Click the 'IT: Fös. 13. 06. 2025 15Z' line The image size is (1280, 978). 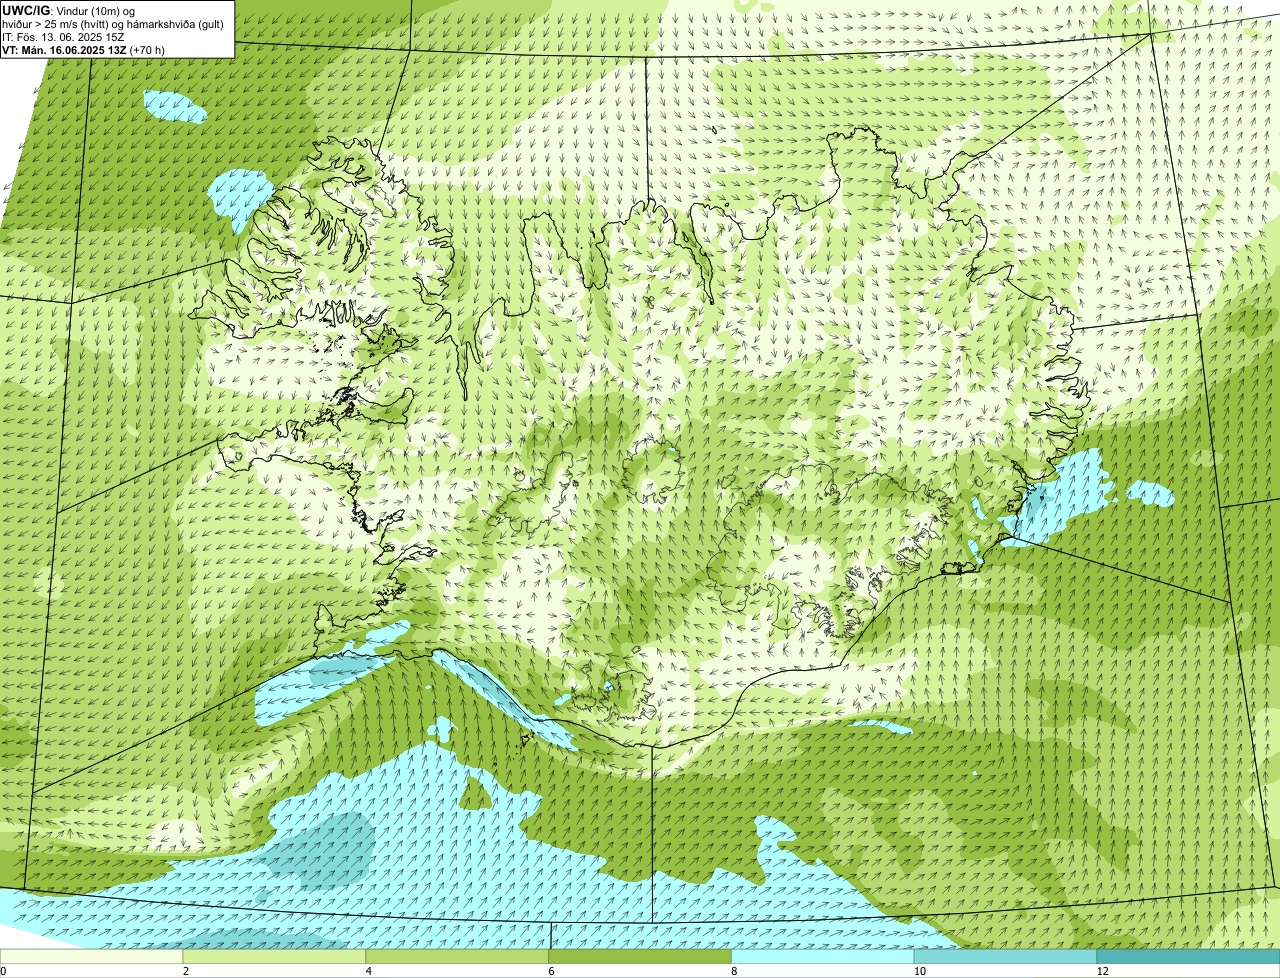(64, 37)
